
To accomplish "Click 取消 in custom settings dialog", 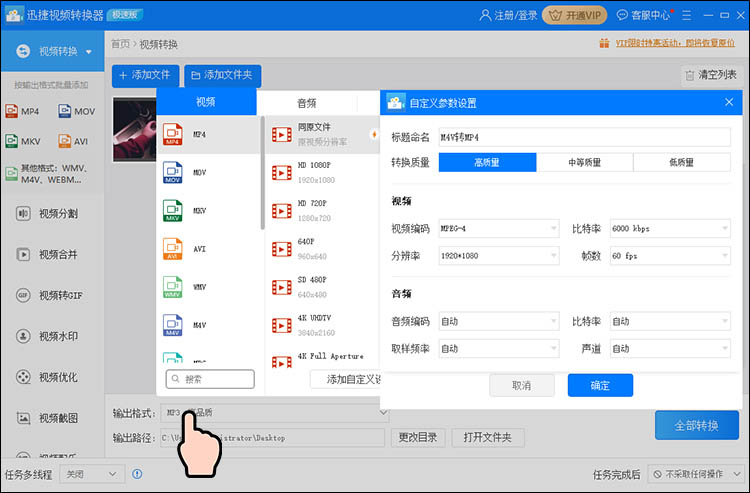I will 522,385.
